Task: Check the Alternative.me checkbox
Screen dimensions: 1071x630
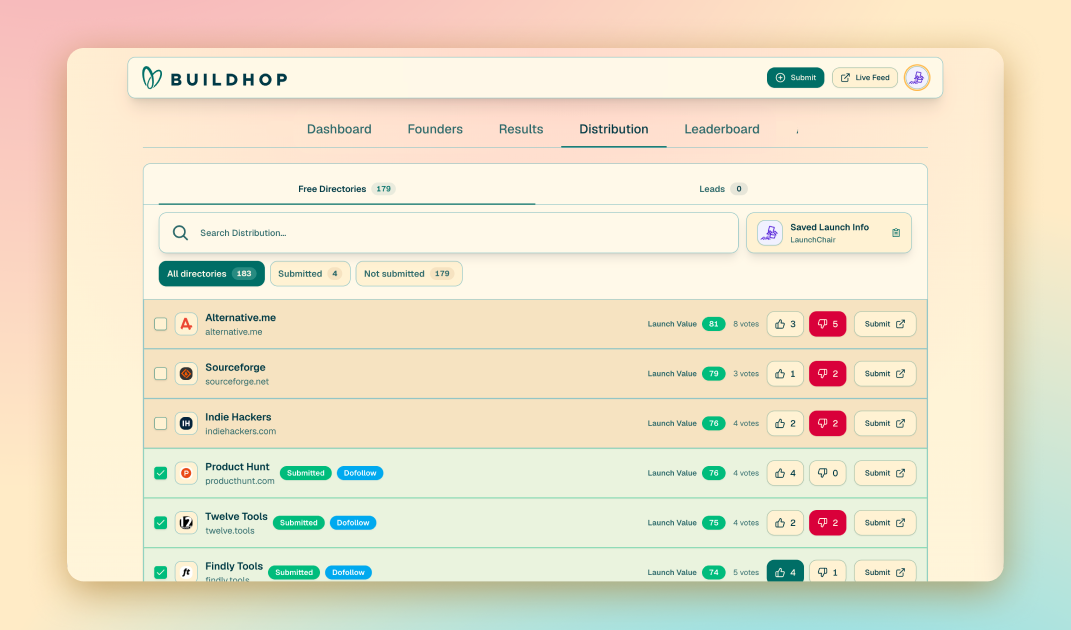Action: pyautogui.click(x=161, y=324)
